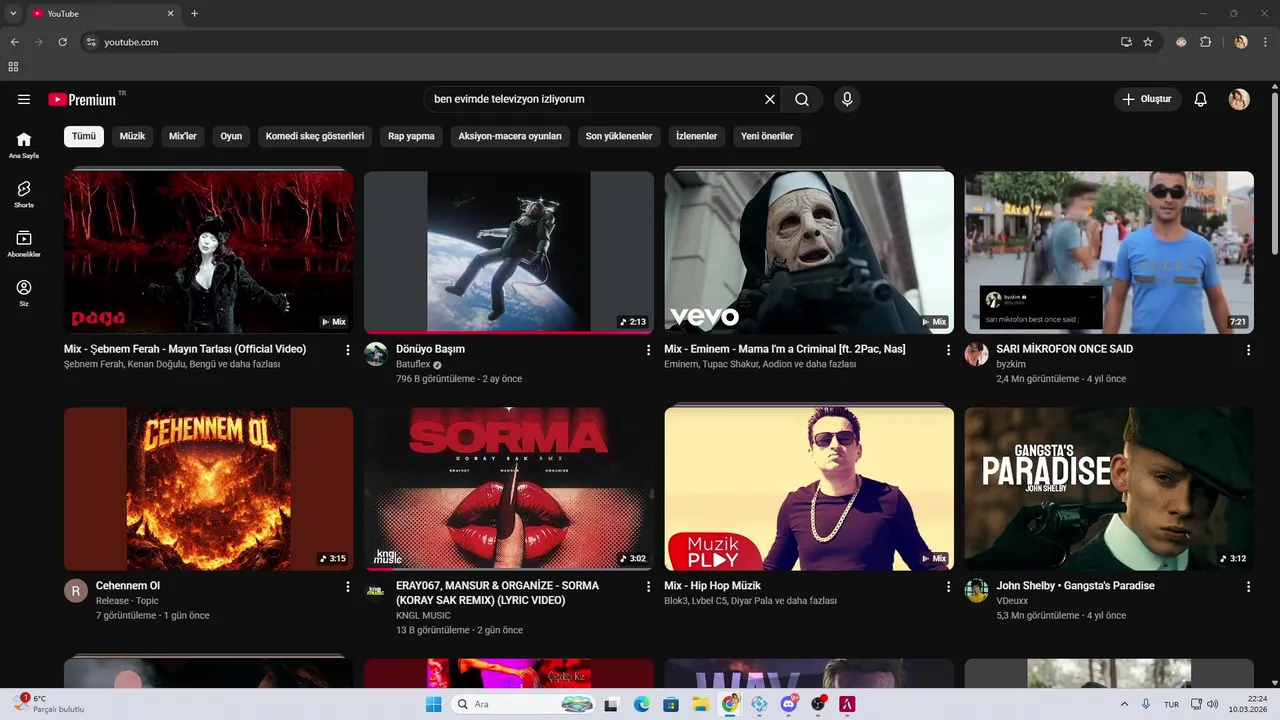1280x720 pixels.
Task: Select Aksiyon-macera oyunları chip
Action: [510, 136]
